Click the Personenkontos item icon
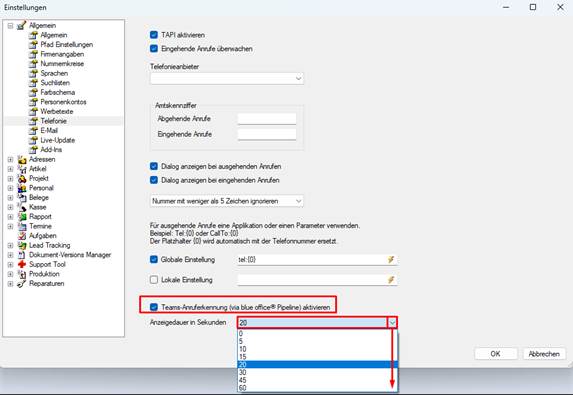 click(x=34, y=102)
